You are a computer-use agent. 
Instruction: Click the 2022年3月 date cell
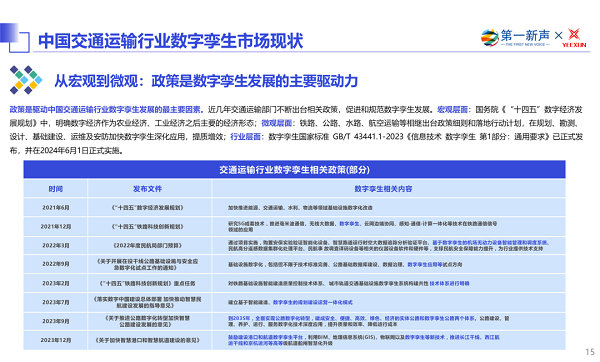[x=56, y=245]
